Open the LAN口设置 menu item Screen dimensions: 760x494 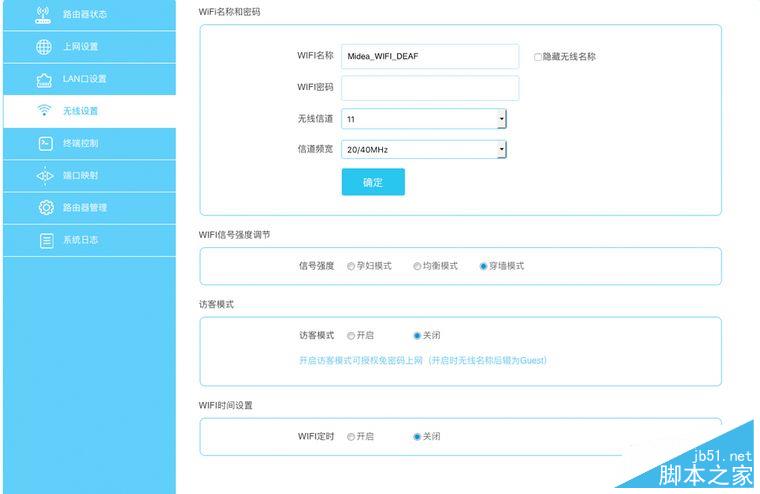[x=89, y=79]
